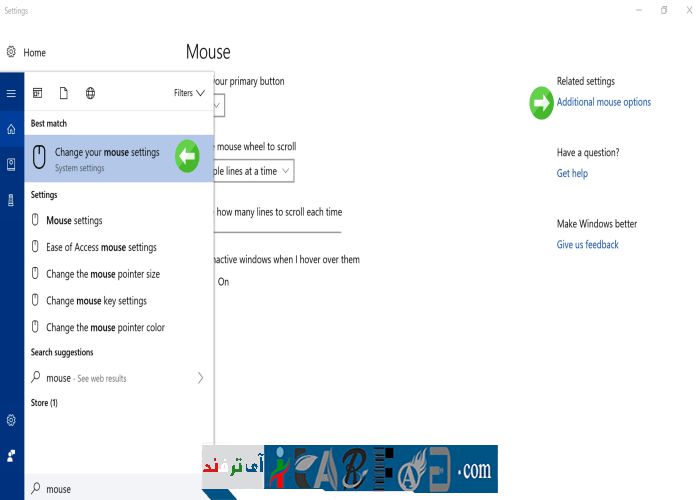Image resolution: width=700 pixels, height=500 pixels.
Task: Expand the Filters dropdown
Action: (189, 93)
